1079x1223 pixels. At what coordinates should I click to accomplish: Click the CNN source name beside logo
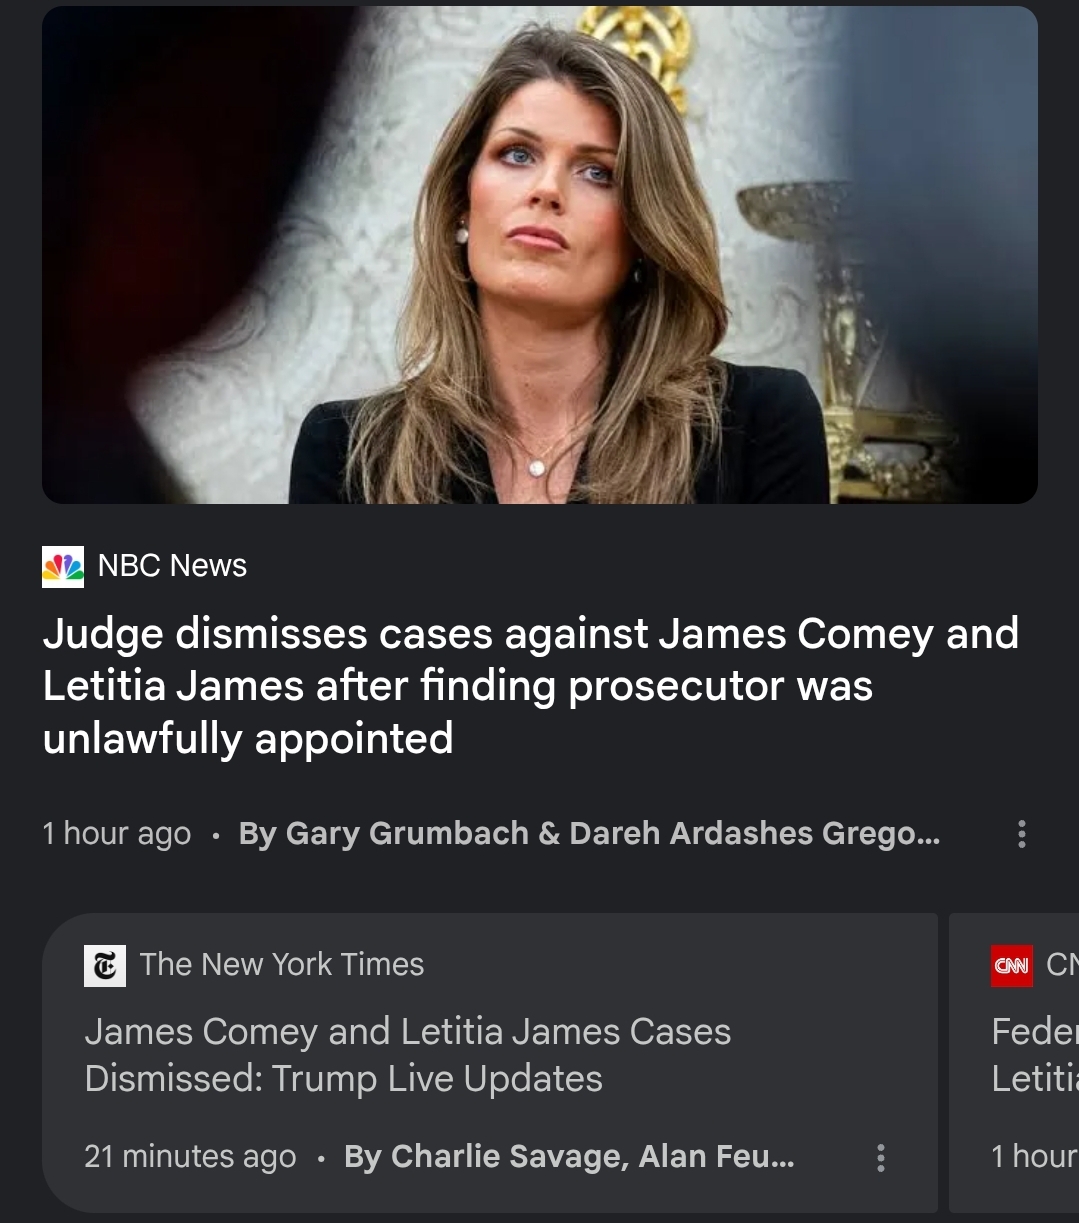tap(1062, 964)
